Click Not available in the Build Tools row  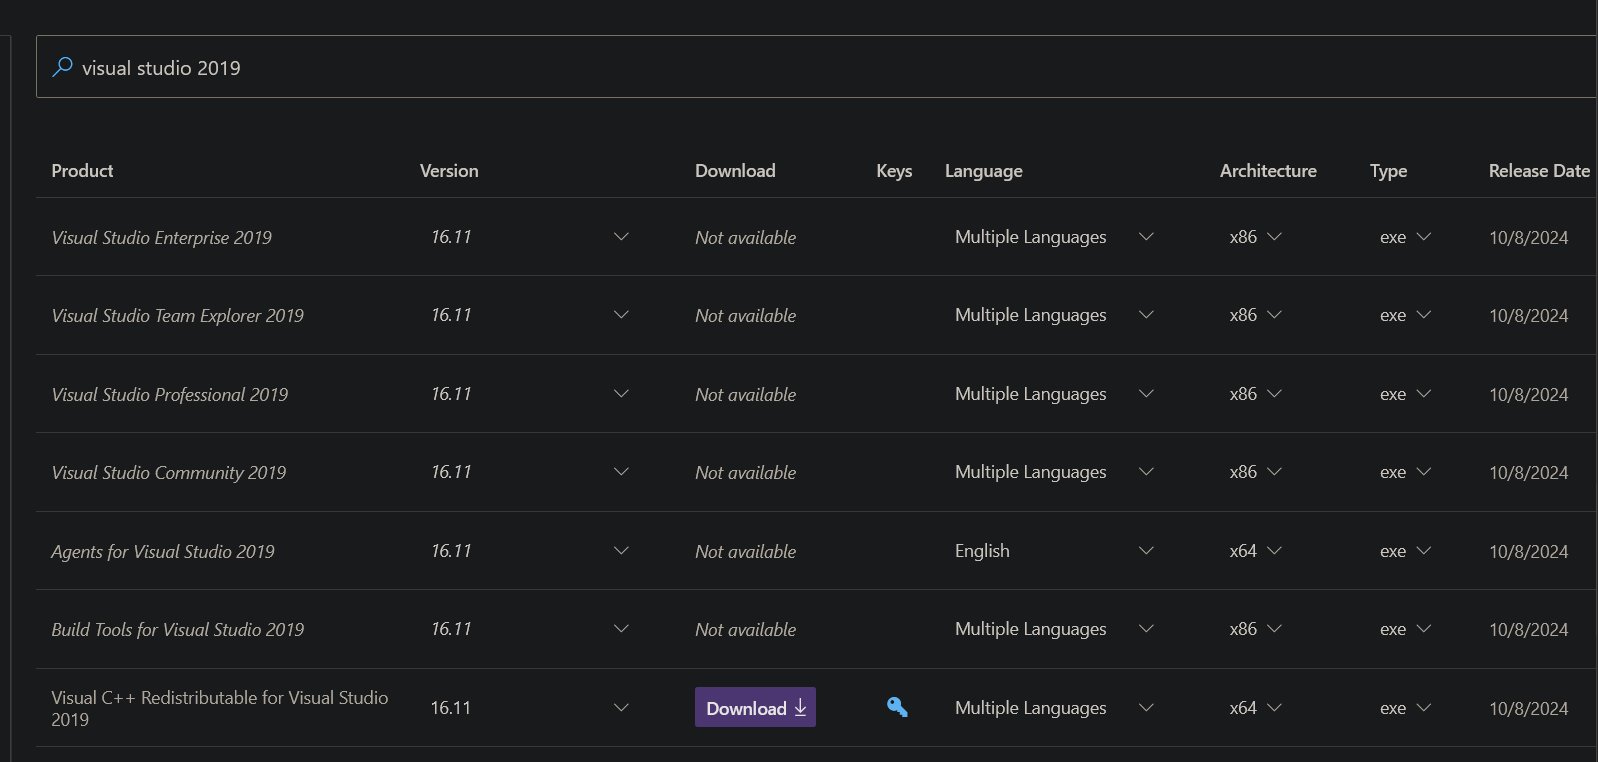[745, 630]
